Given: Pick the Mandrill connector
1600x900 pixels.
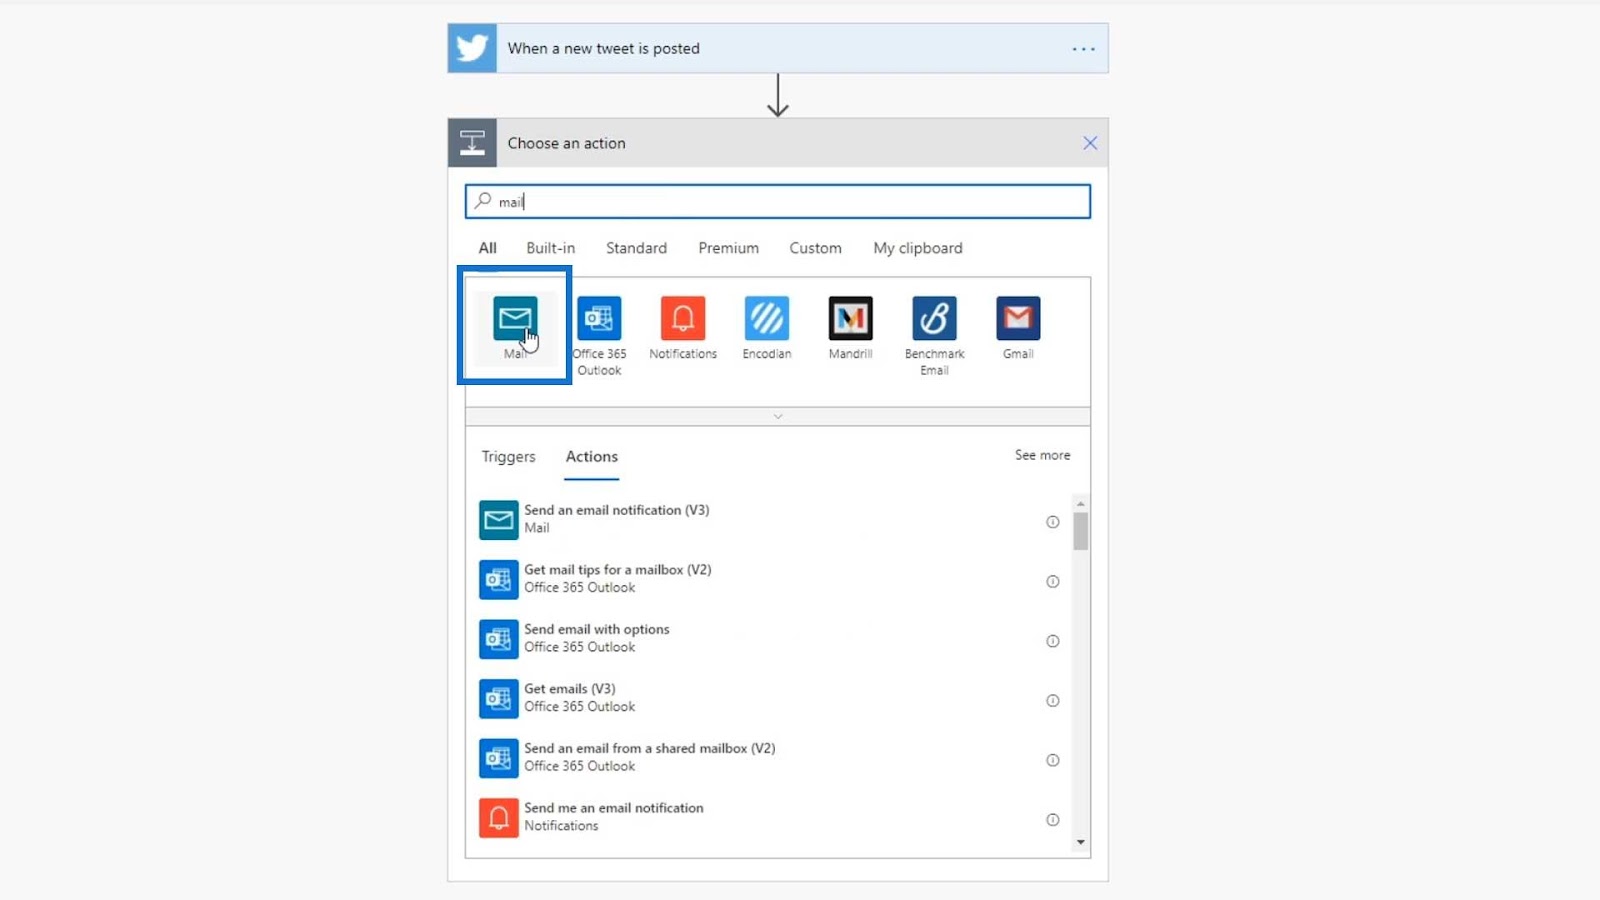Looking at the screenshot, I should [851, 318].
